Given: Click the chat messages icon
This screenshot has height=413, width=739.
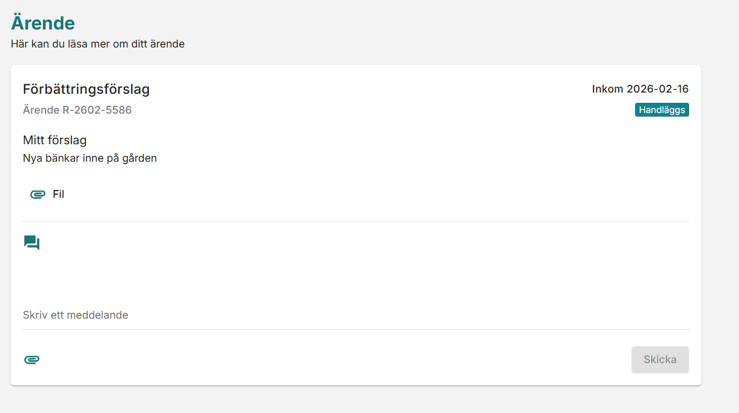Looking at the screenshot, I should (32, 243).
